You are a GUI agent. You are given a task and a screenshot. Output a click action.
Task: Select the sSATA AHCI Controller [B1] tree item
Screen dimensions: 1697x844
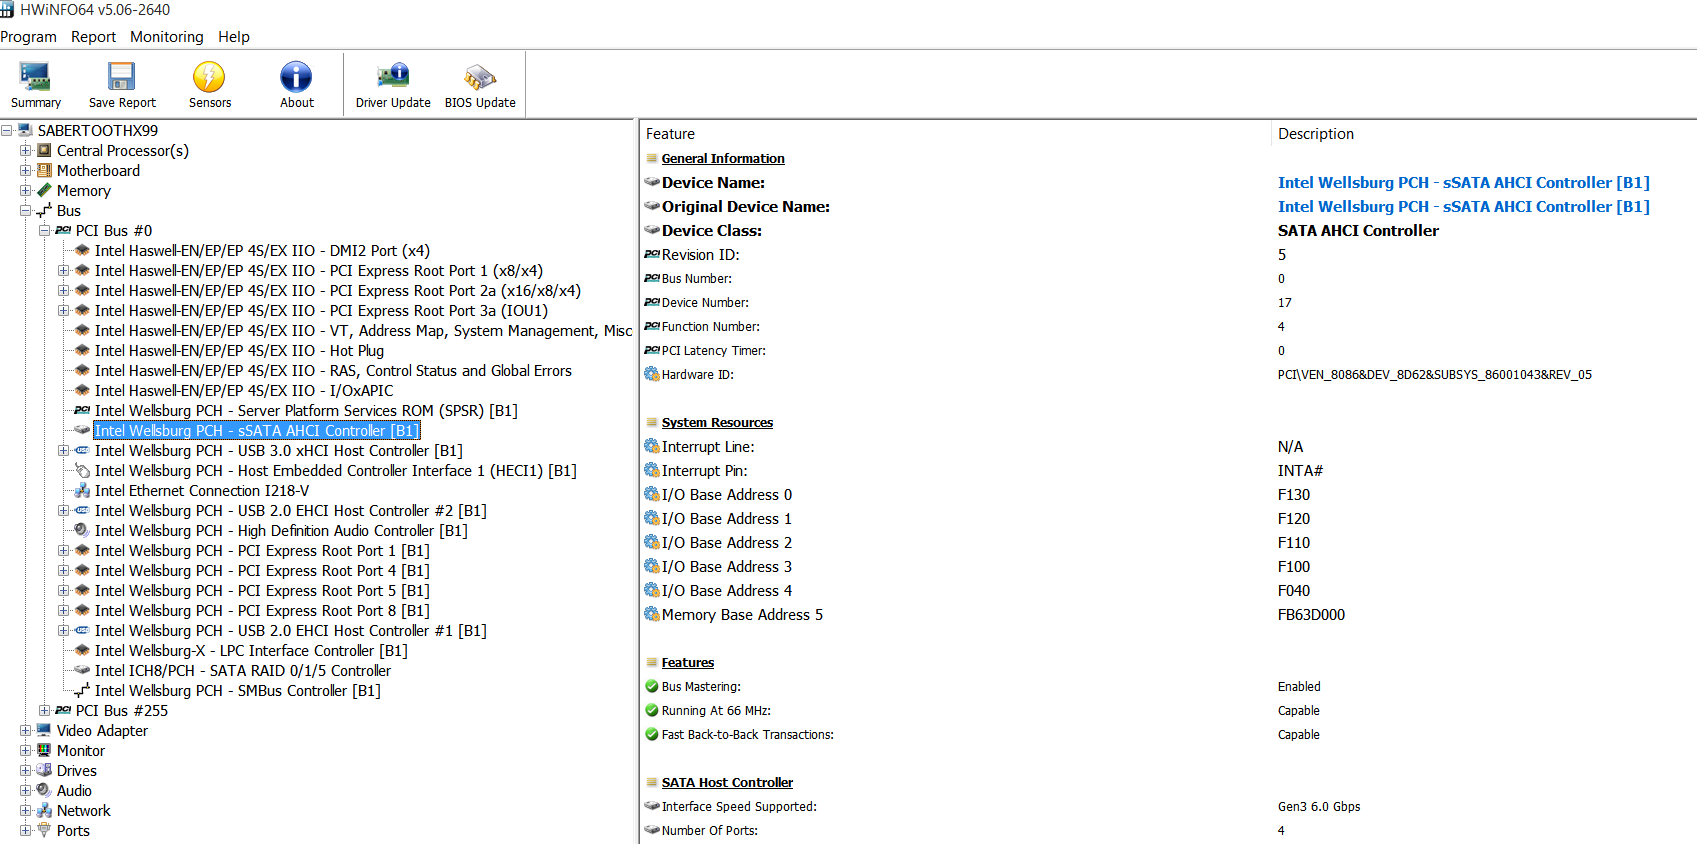[257, 431]
